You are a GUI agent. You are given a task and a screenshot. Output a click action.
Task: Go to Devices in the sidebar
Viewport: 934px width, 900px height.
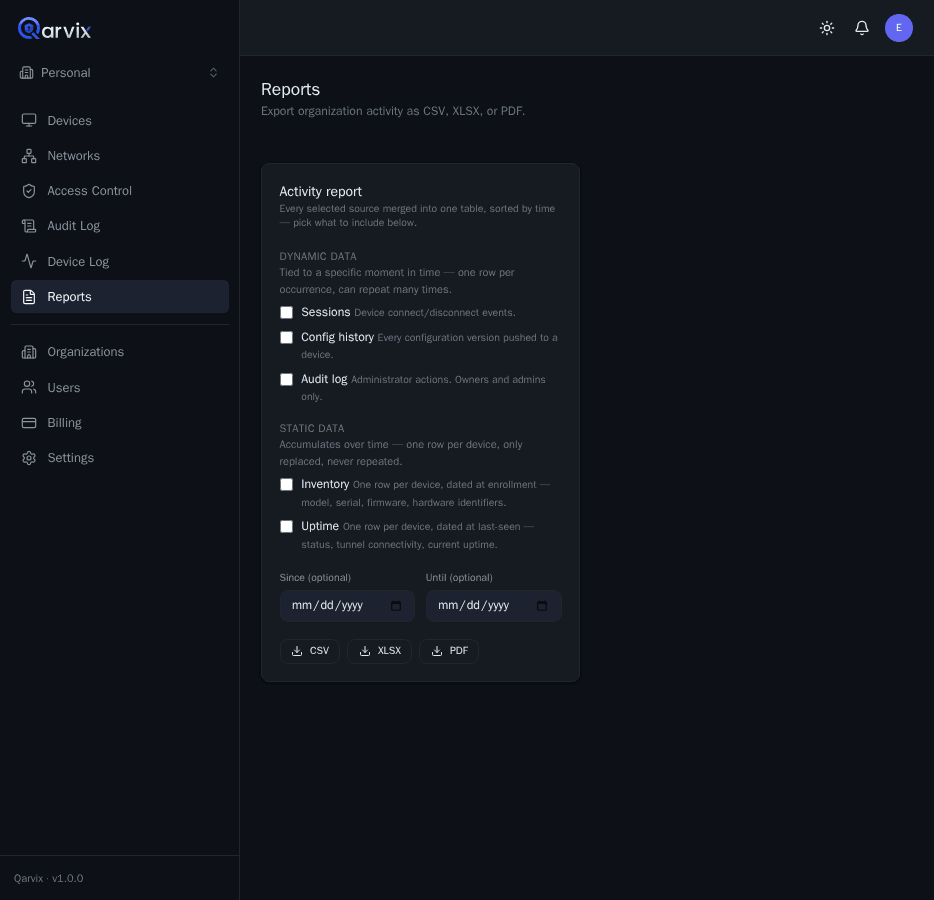click(x=120, y=120)
